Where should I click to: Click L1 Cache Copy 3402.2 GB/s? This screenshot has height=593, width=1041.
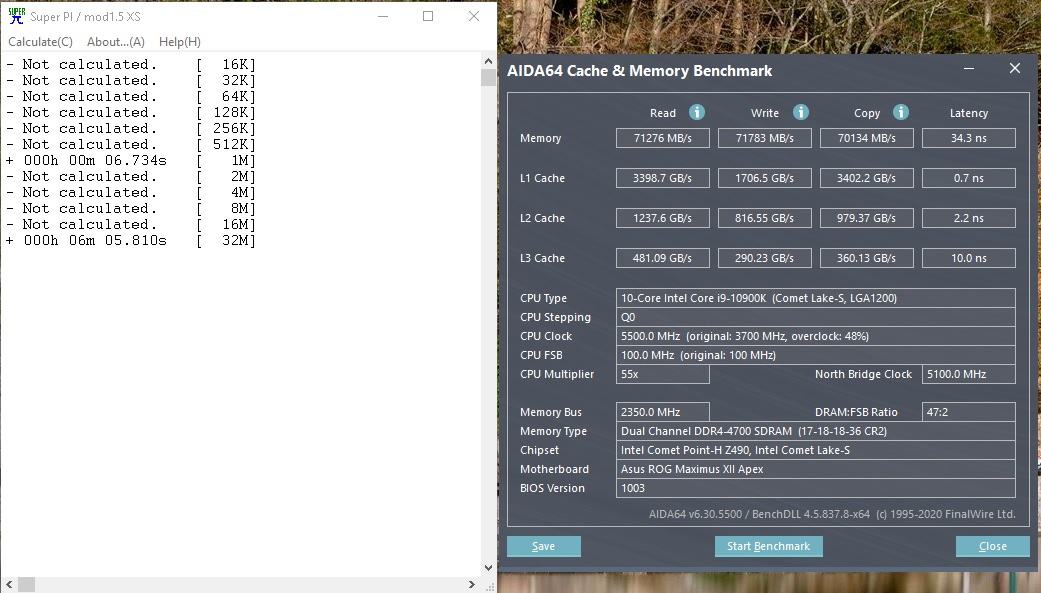coord(866,178)
